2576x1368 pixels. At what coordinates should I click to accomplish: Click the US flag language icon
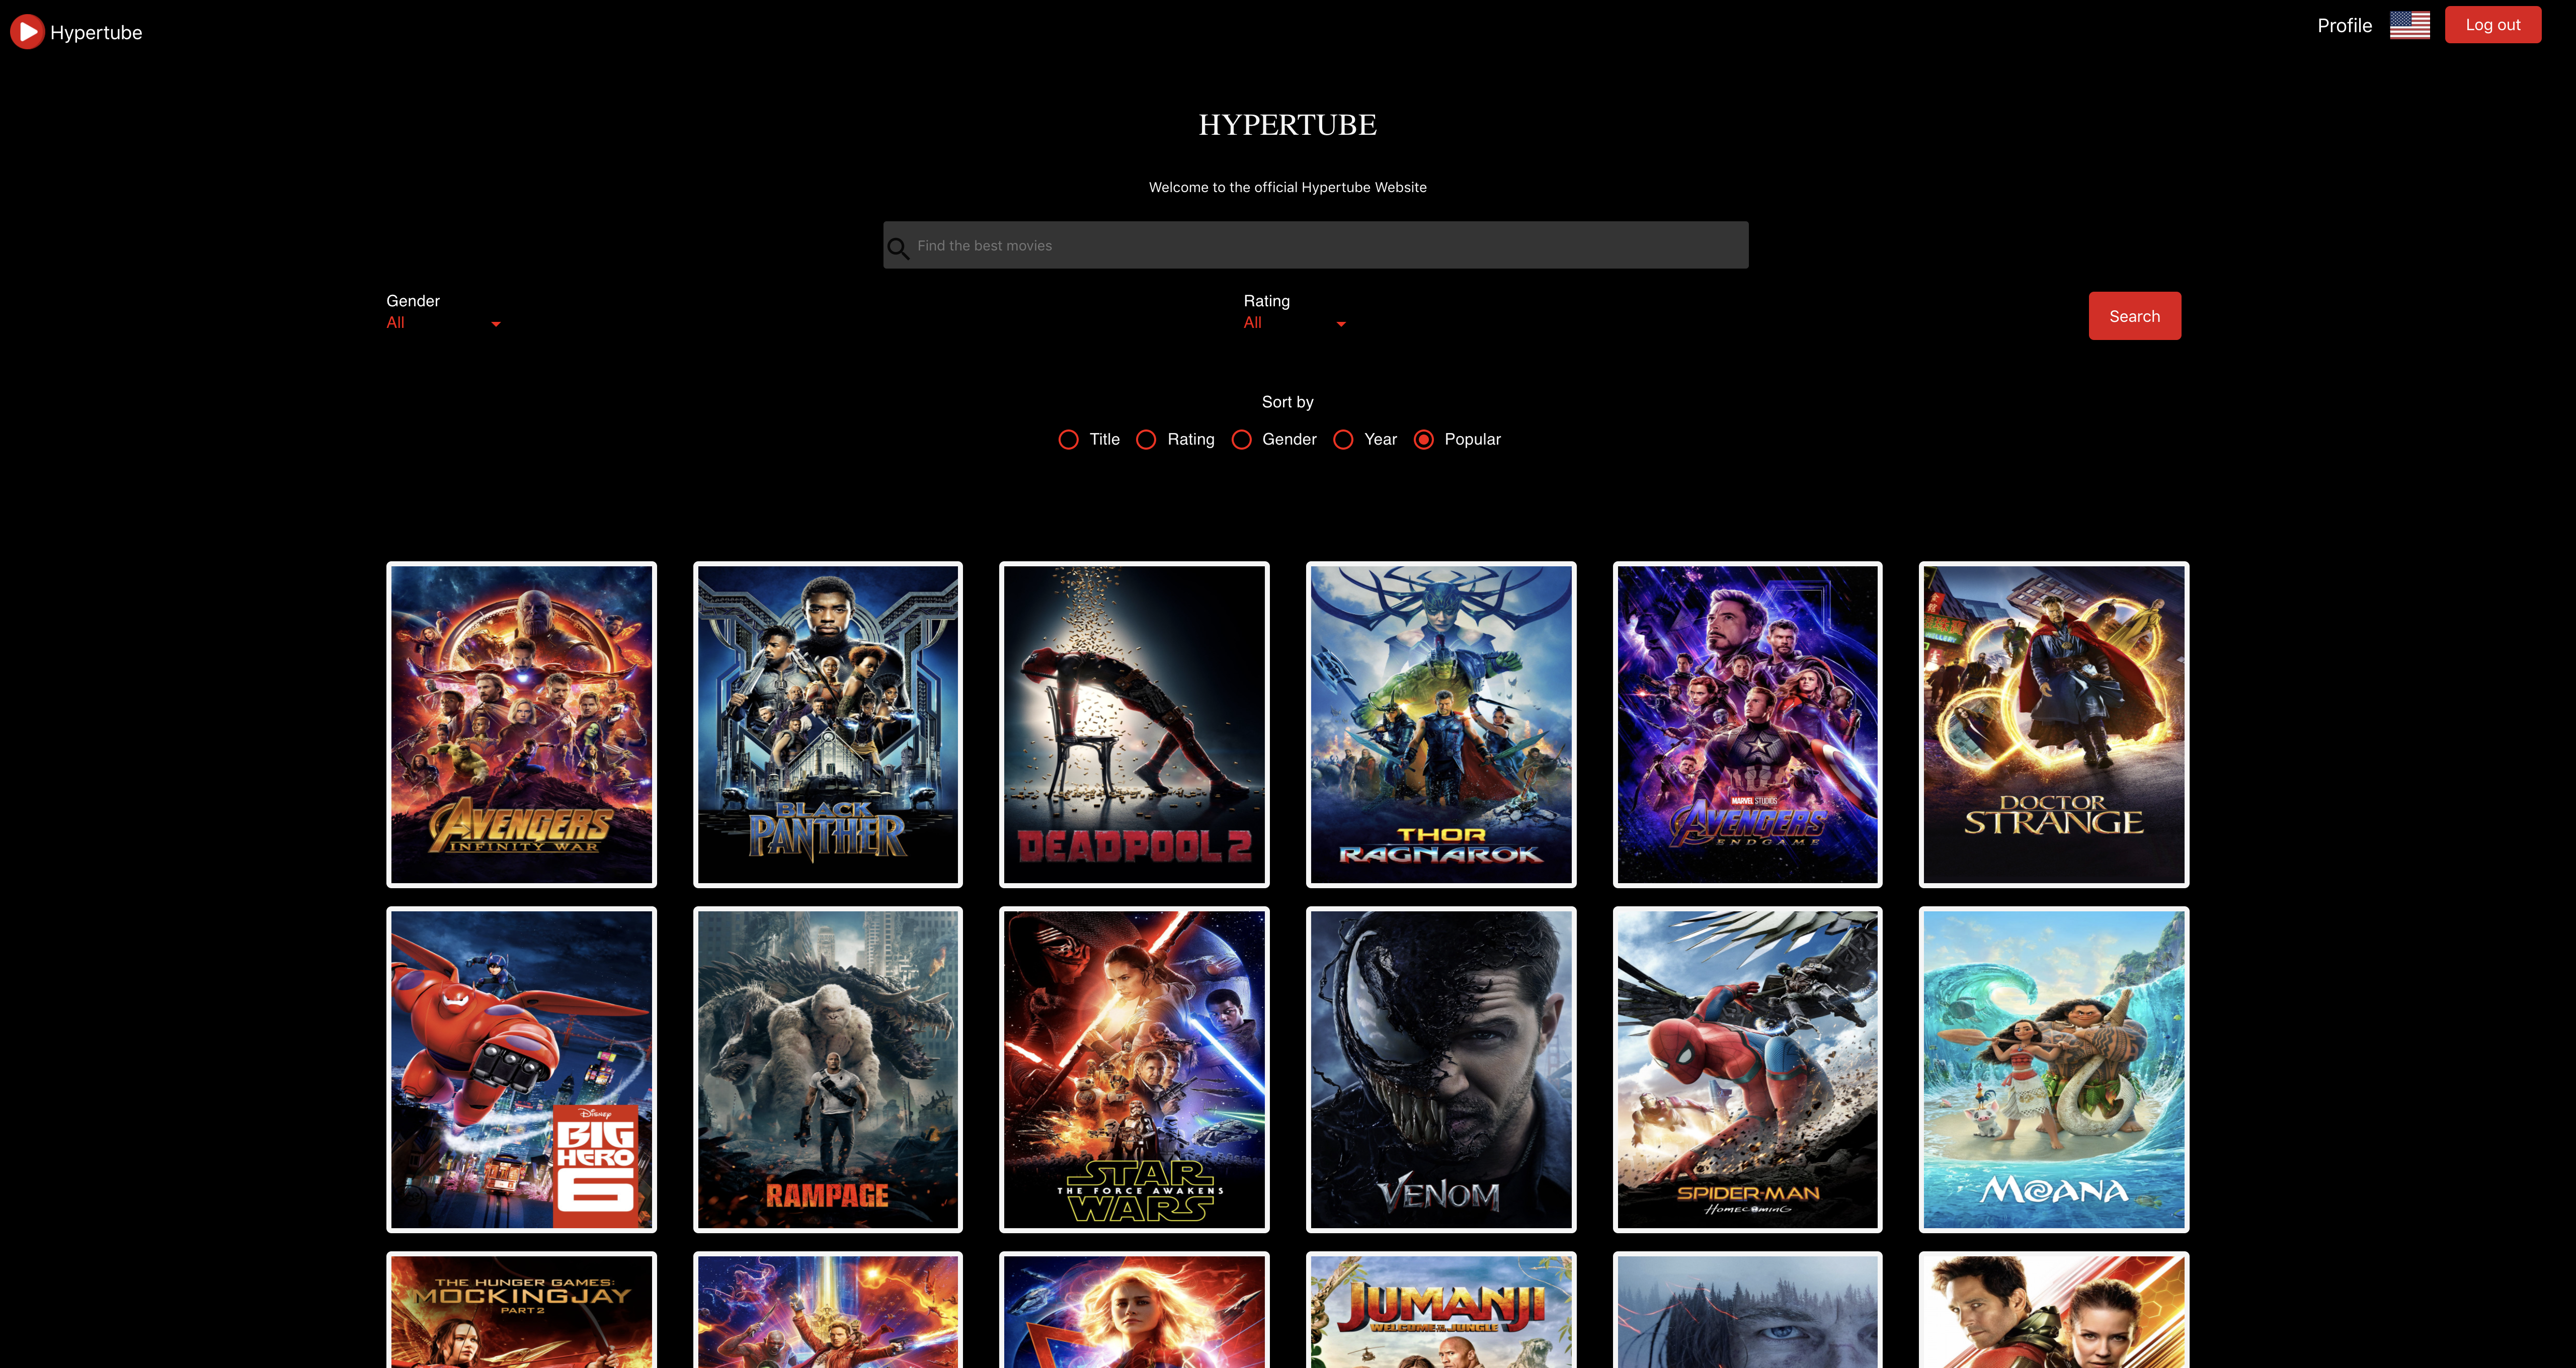pyautogui.click(x=2409, y=25)
